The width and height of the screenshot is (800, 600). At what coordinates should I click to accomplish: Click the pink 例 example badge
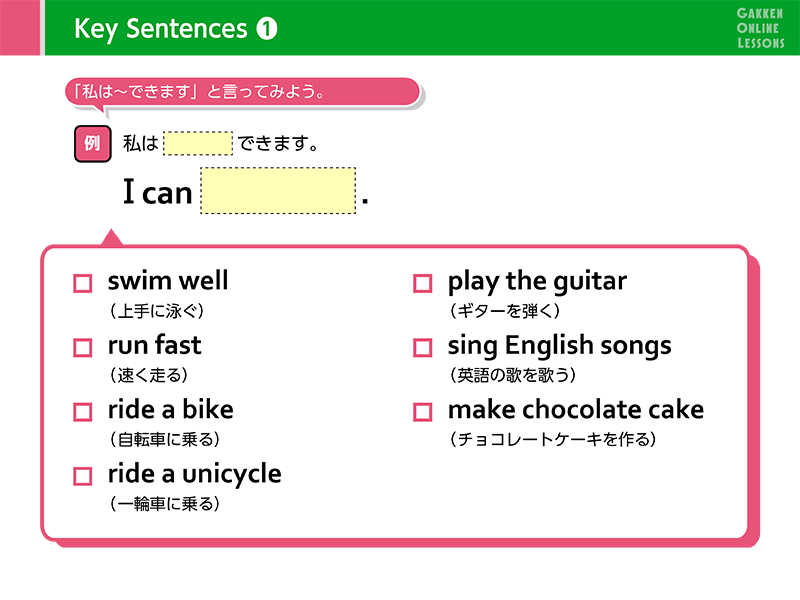(92, 144)
